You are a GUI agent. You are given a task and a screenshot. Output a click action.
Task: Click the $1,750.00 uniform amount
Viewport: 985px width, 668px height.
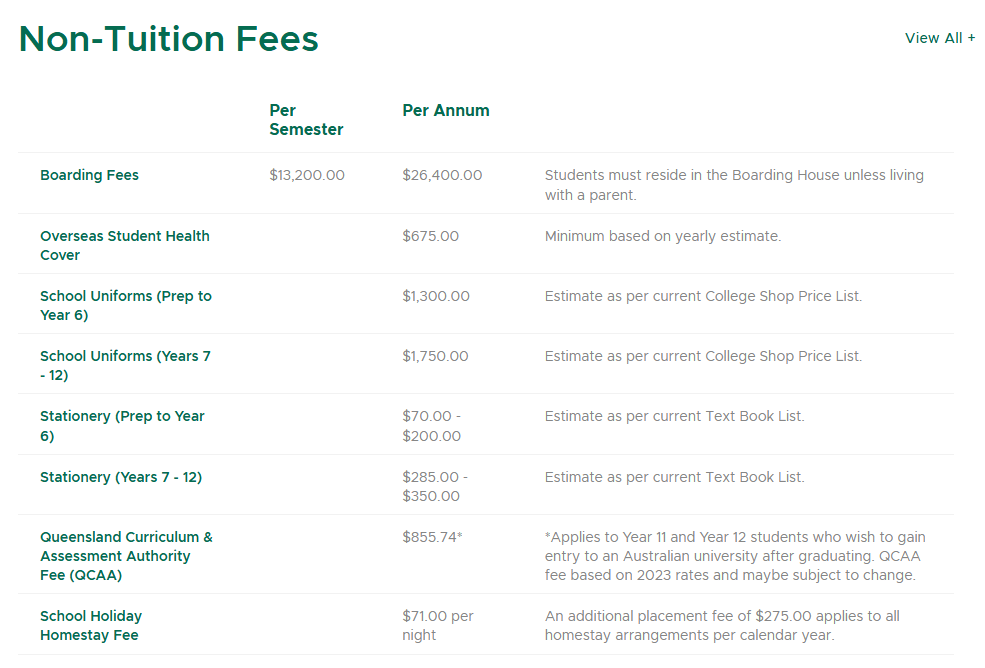click(x=434, y=356)
